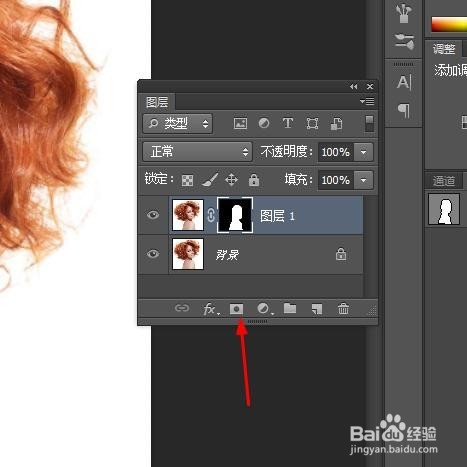Hide 背景 layer visibility eye
Viewport: 467px width, 467px height.
[153, 254]
